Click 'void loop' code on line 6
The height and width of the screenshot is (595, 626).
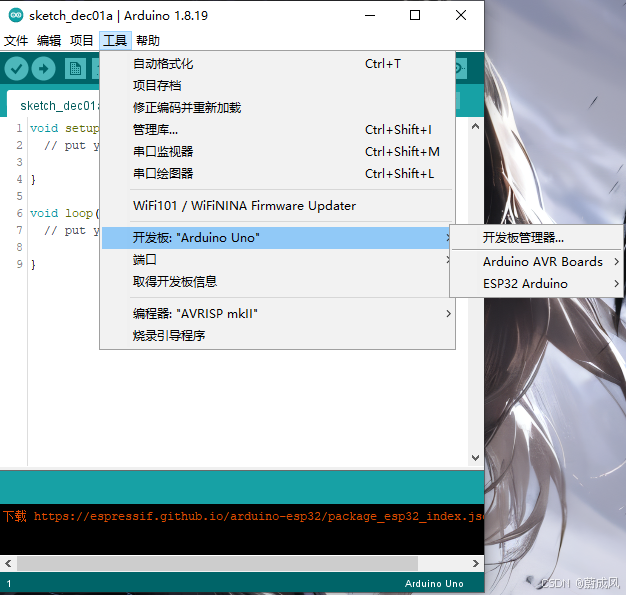tap(65, 213)
